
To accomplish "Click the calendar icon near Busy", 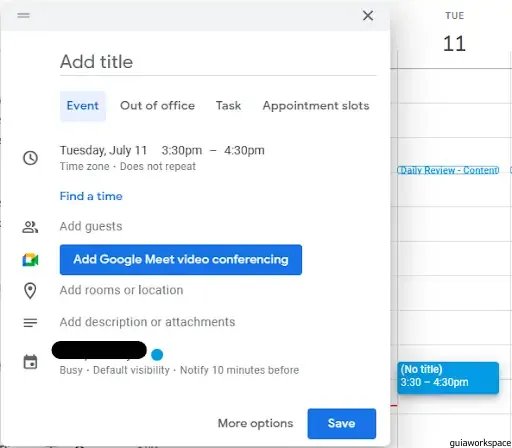I will tap(30, 362).
